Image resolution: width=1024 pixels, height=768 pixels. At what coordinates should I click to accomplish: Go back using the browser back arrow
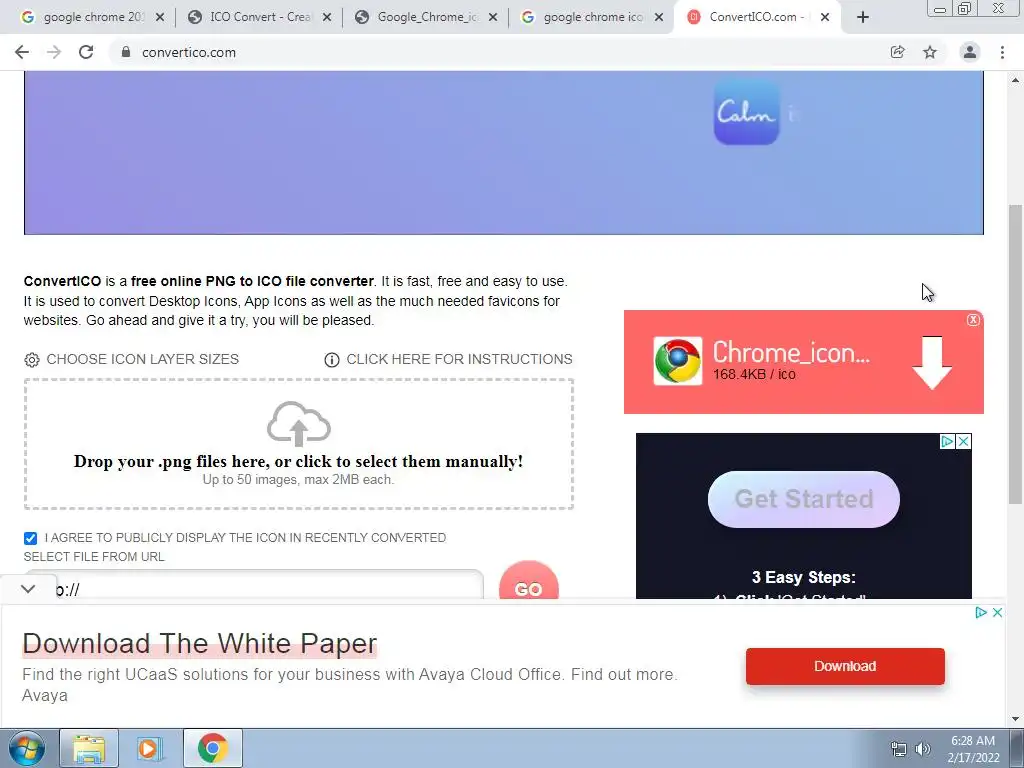point(22,52)
